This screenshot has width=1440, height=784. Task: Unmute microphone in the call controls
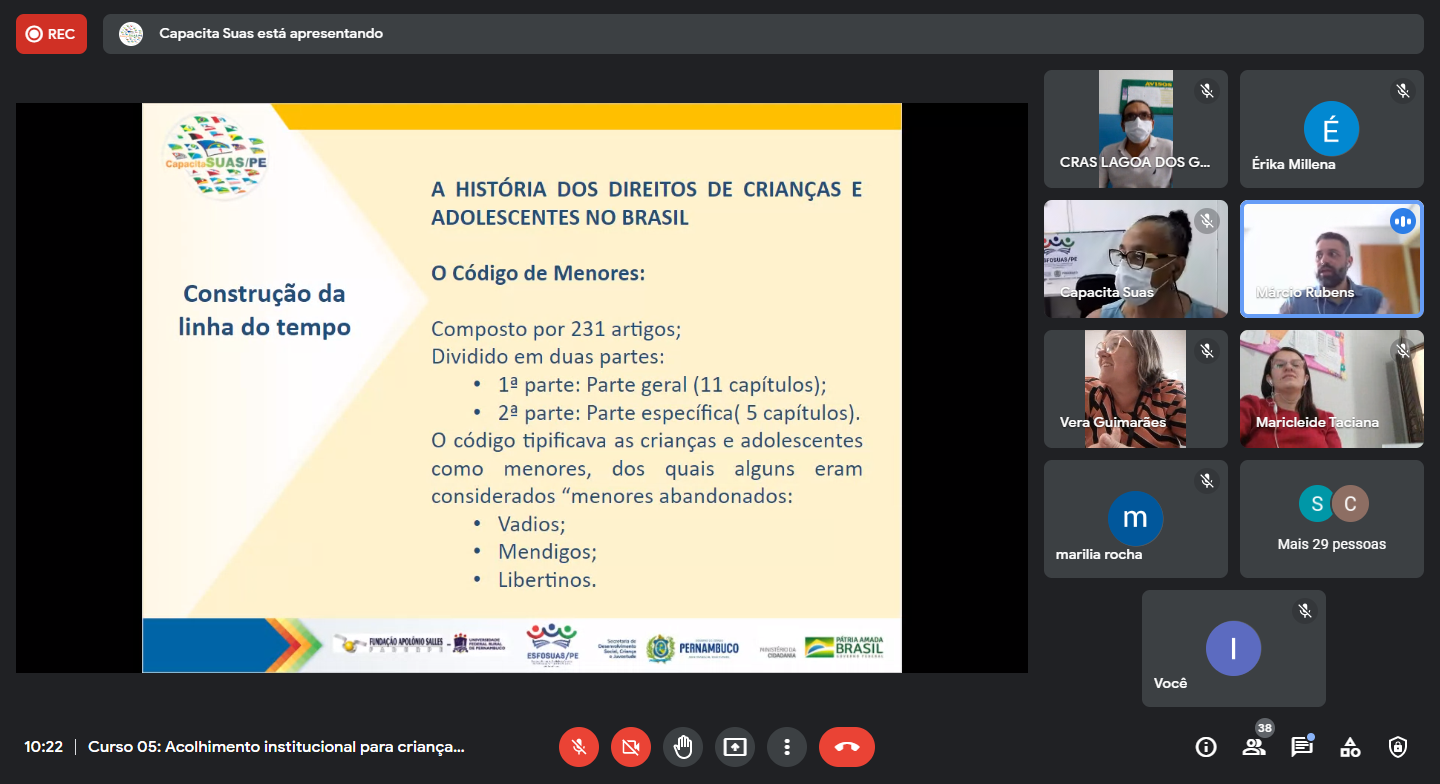[x=578, y=747]
